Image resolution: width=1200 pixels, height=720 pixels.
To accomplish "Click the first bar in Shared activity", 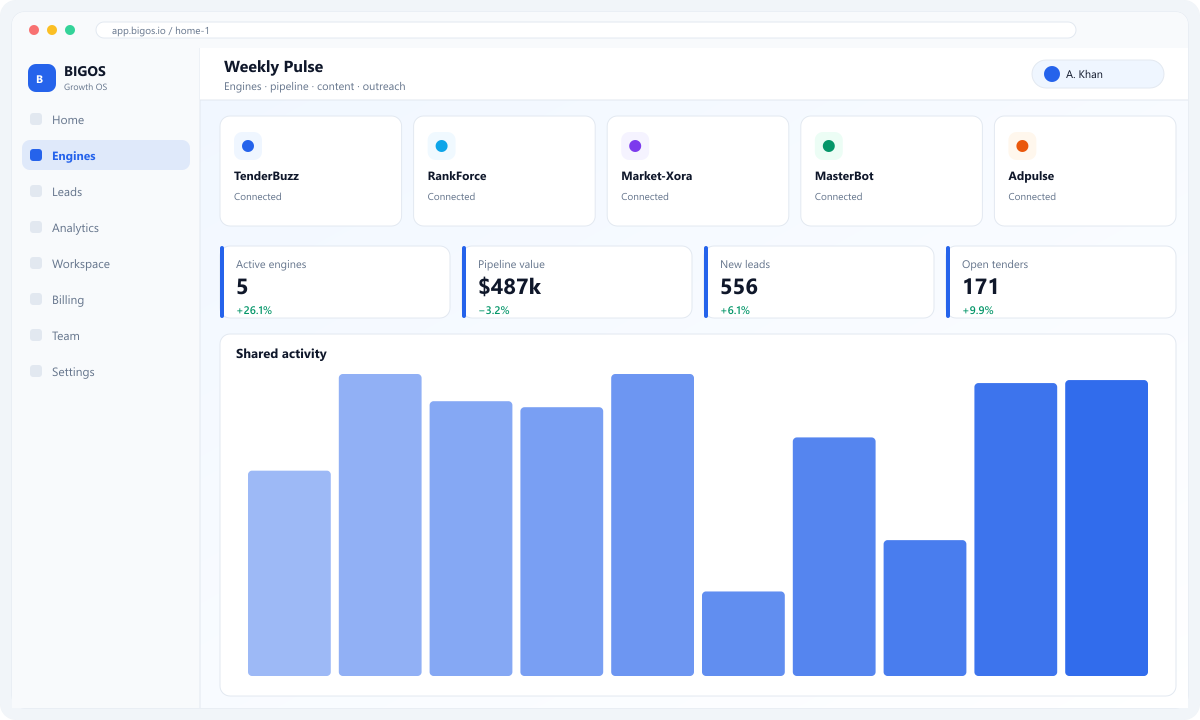I will [x=289, y=573].
